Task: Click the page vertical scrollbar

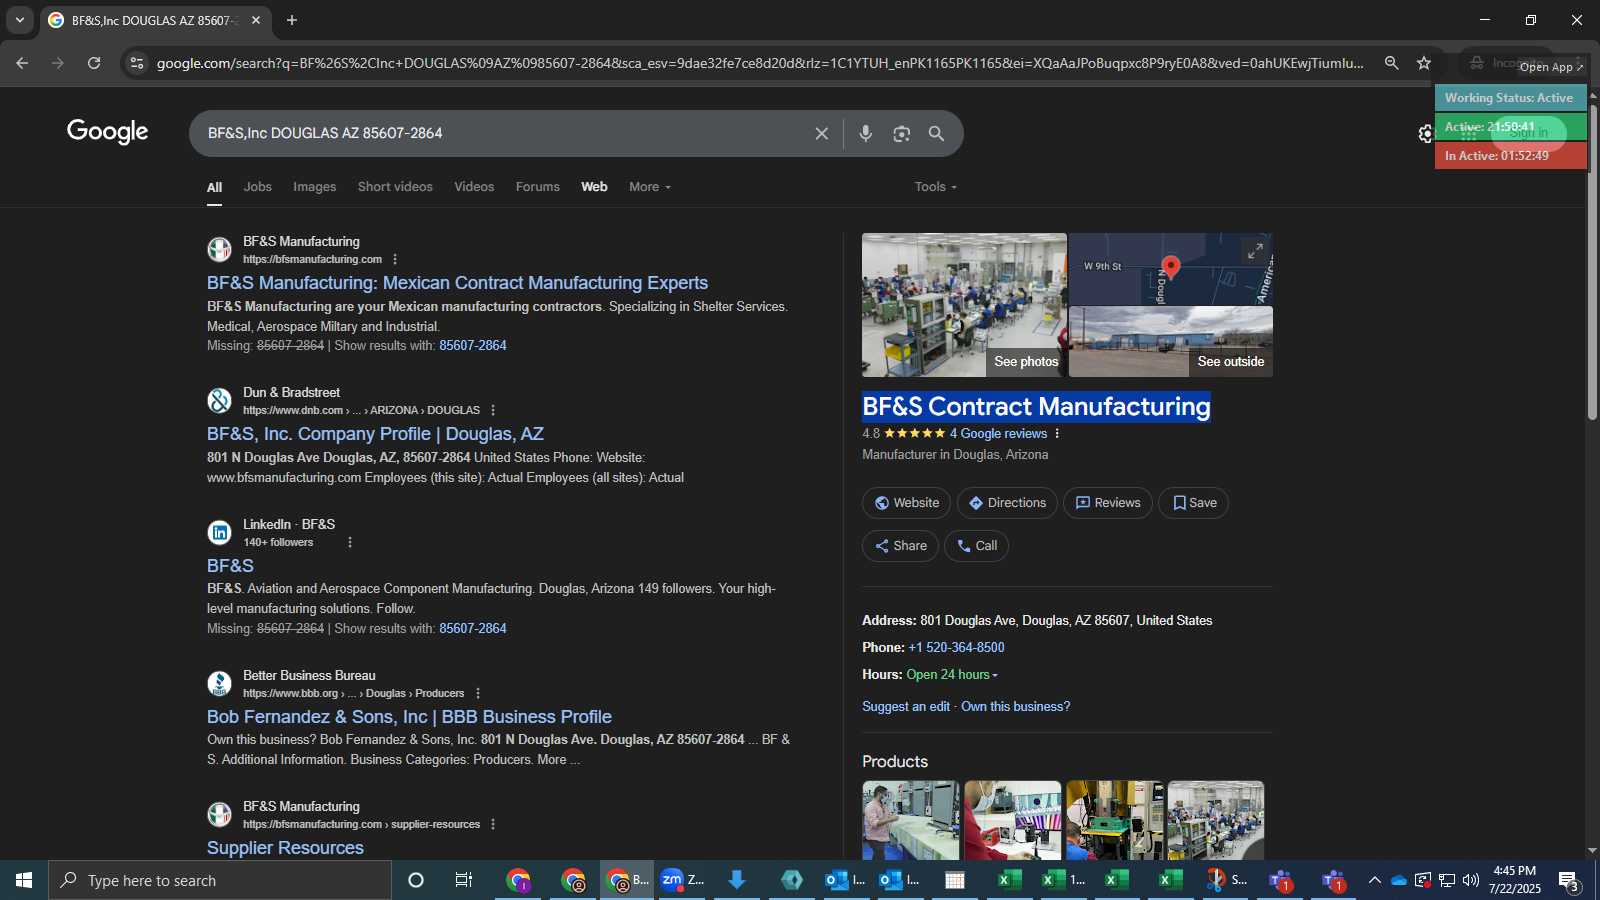Action: coord(1593,262)
